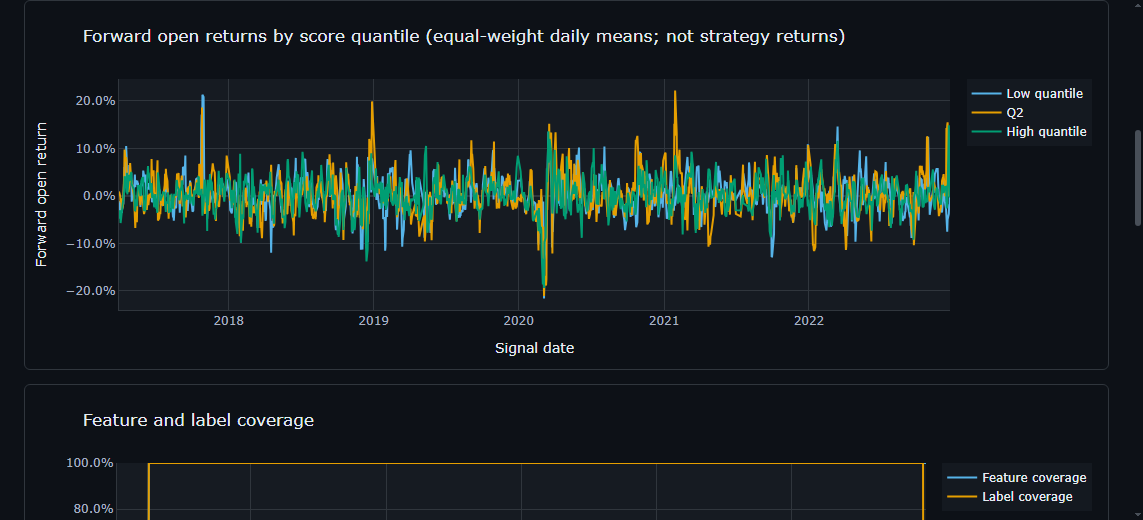Click the 80.0% coverage axis label
This screenshot has width=1143, height=520.
pos(93,509)
